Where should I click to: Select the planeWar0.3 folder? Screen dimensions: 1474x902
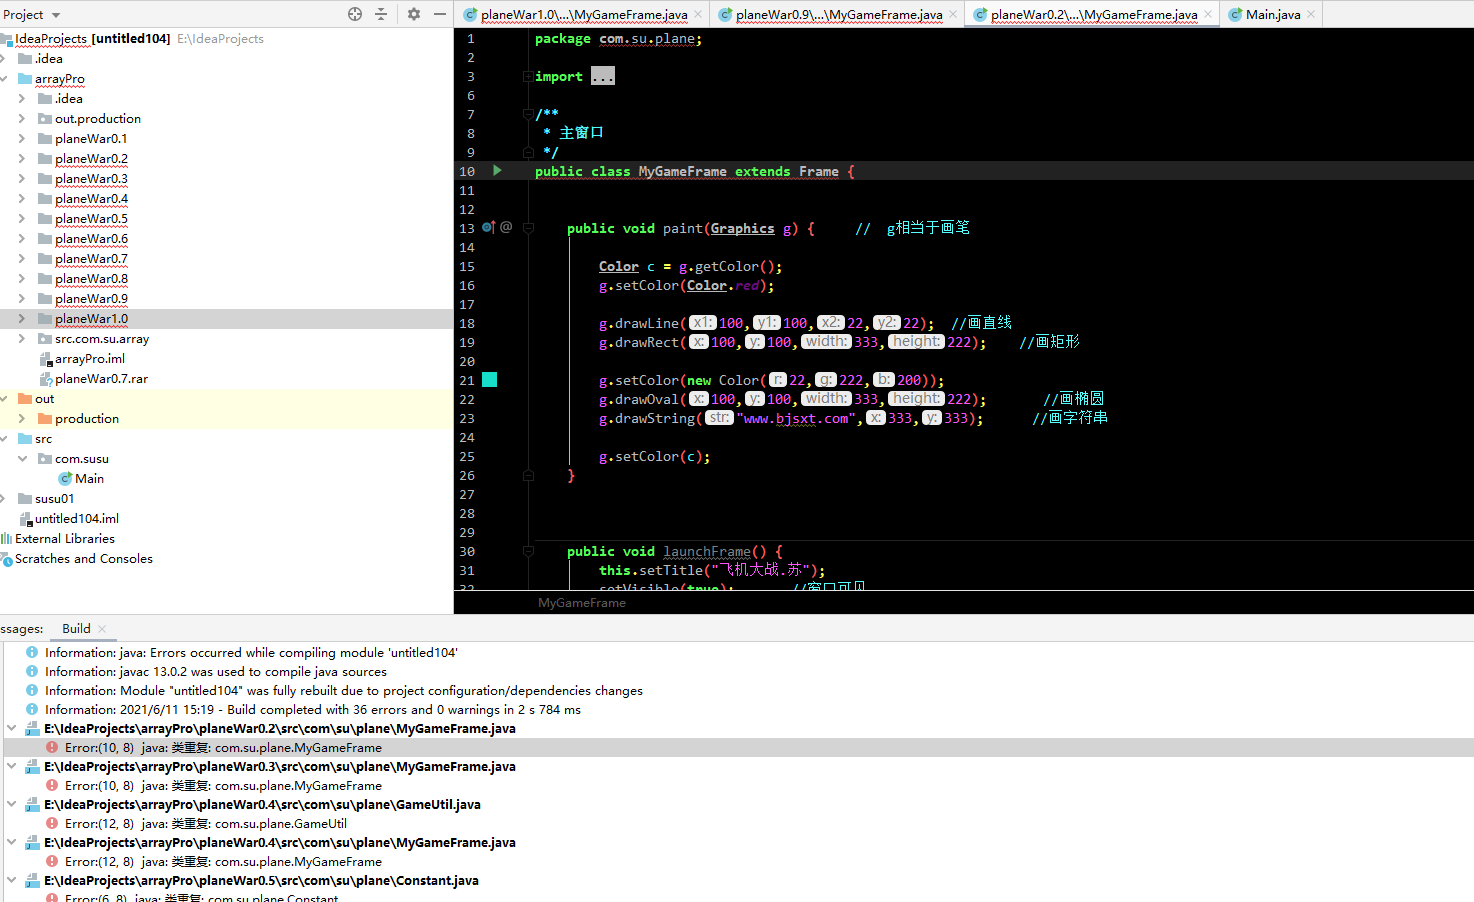pos(91,179)
